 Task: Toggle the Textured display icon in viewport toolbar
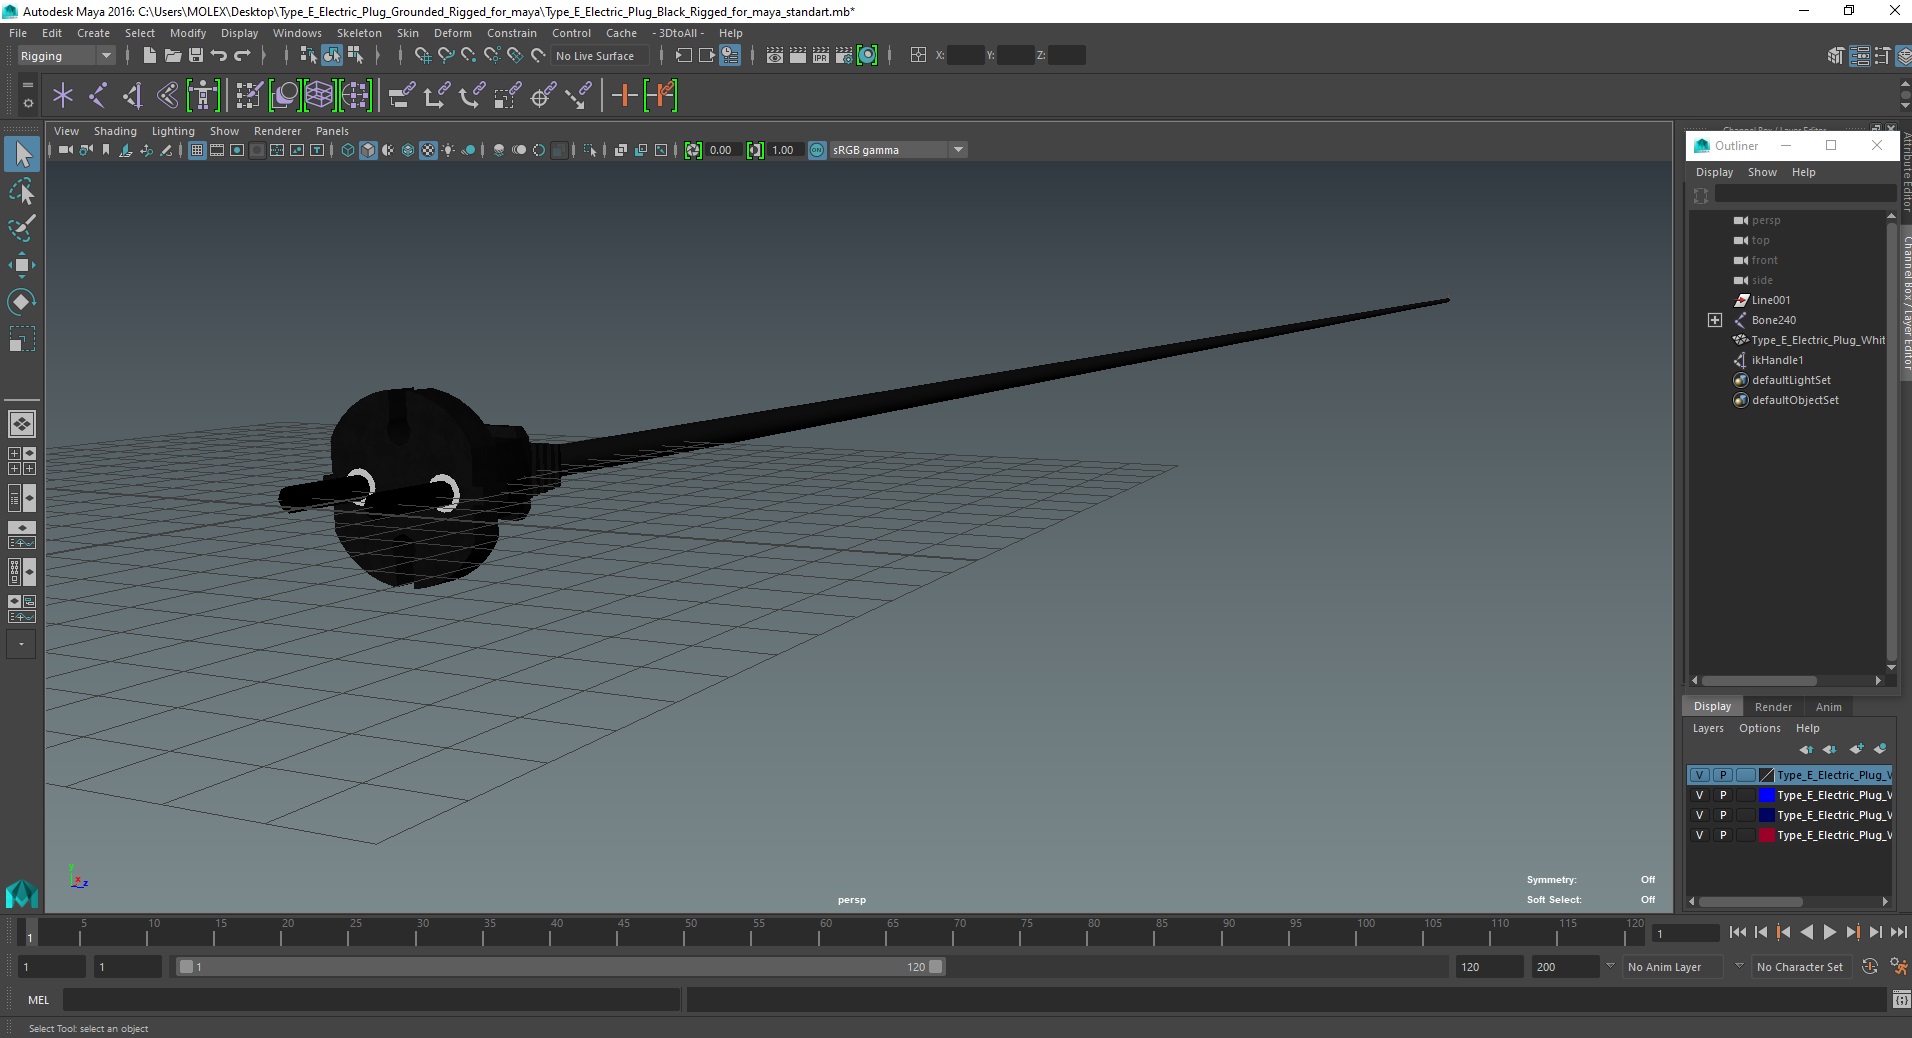tap(428, 150)
